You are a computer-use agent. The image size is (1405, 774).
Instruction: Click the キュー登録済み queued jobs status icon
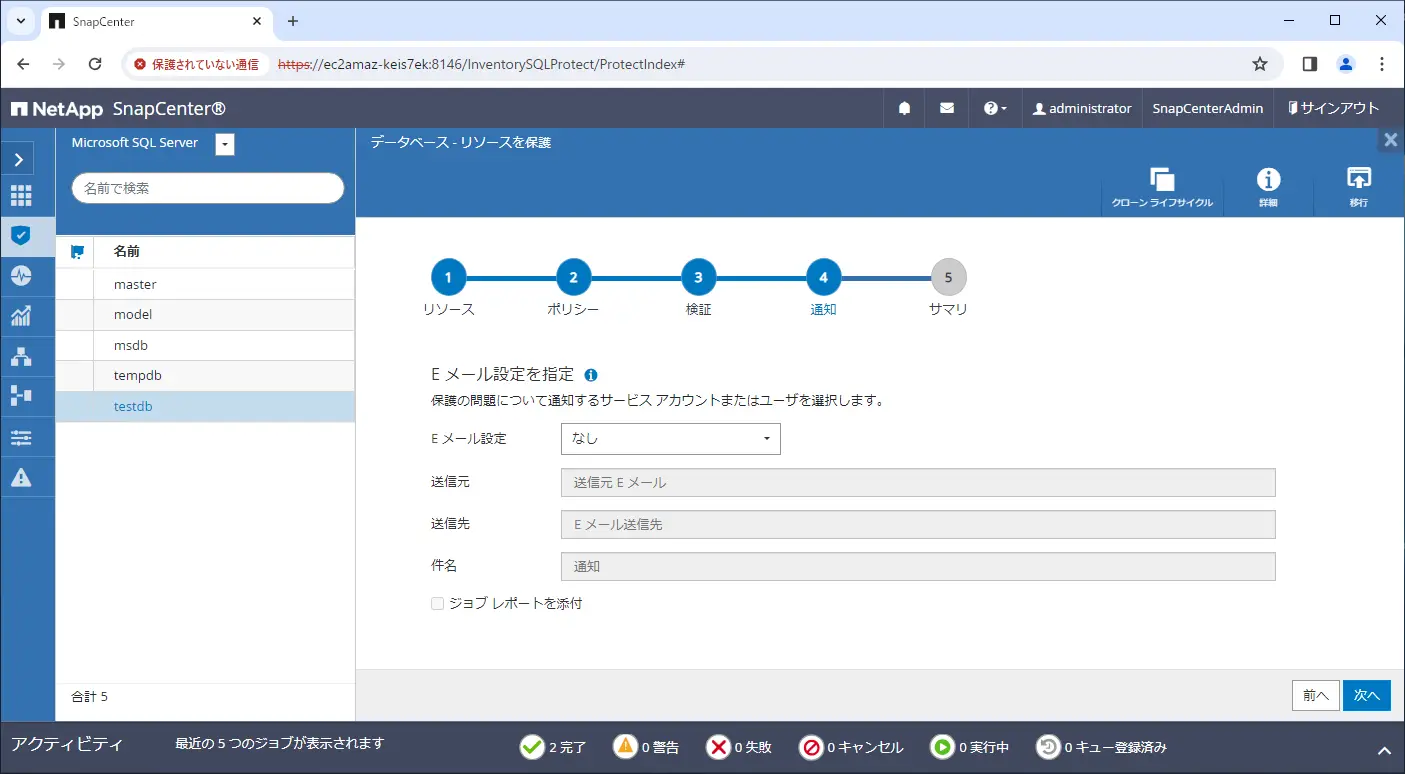click(x=1048, y=747)
